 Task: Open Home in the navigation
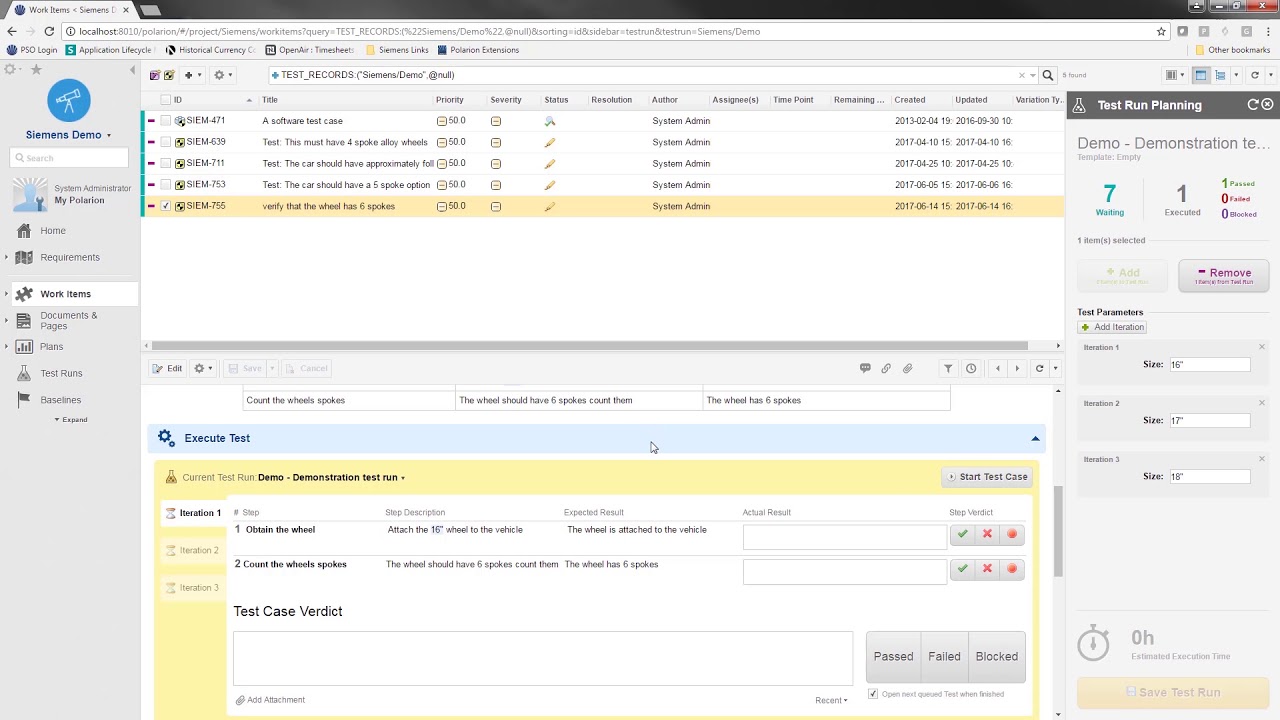[53, 231]
